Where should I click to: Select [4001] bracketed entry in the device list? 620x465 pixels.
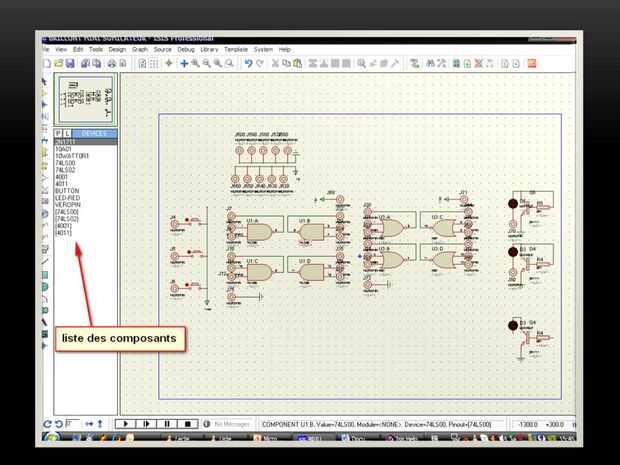(x=63, y=226)
